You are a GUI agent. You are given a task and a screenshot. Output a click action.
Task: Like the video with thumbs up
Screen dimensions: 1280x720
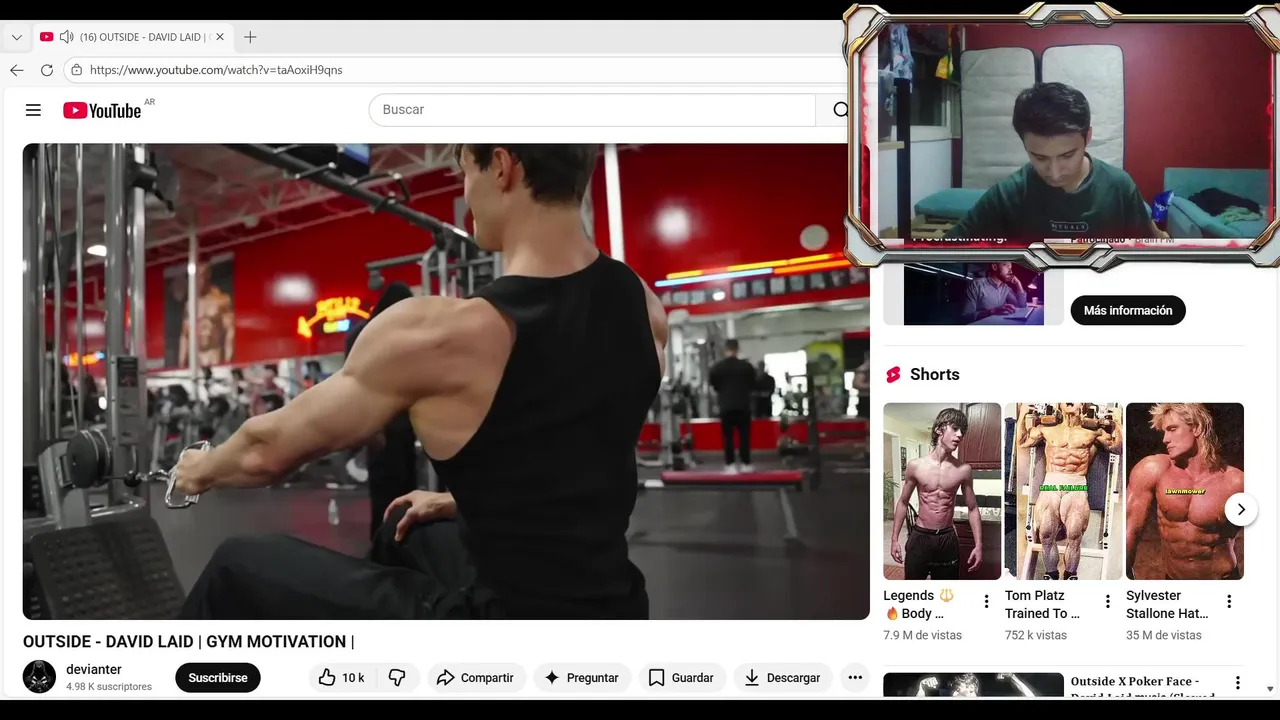click(x=341, y=677)
